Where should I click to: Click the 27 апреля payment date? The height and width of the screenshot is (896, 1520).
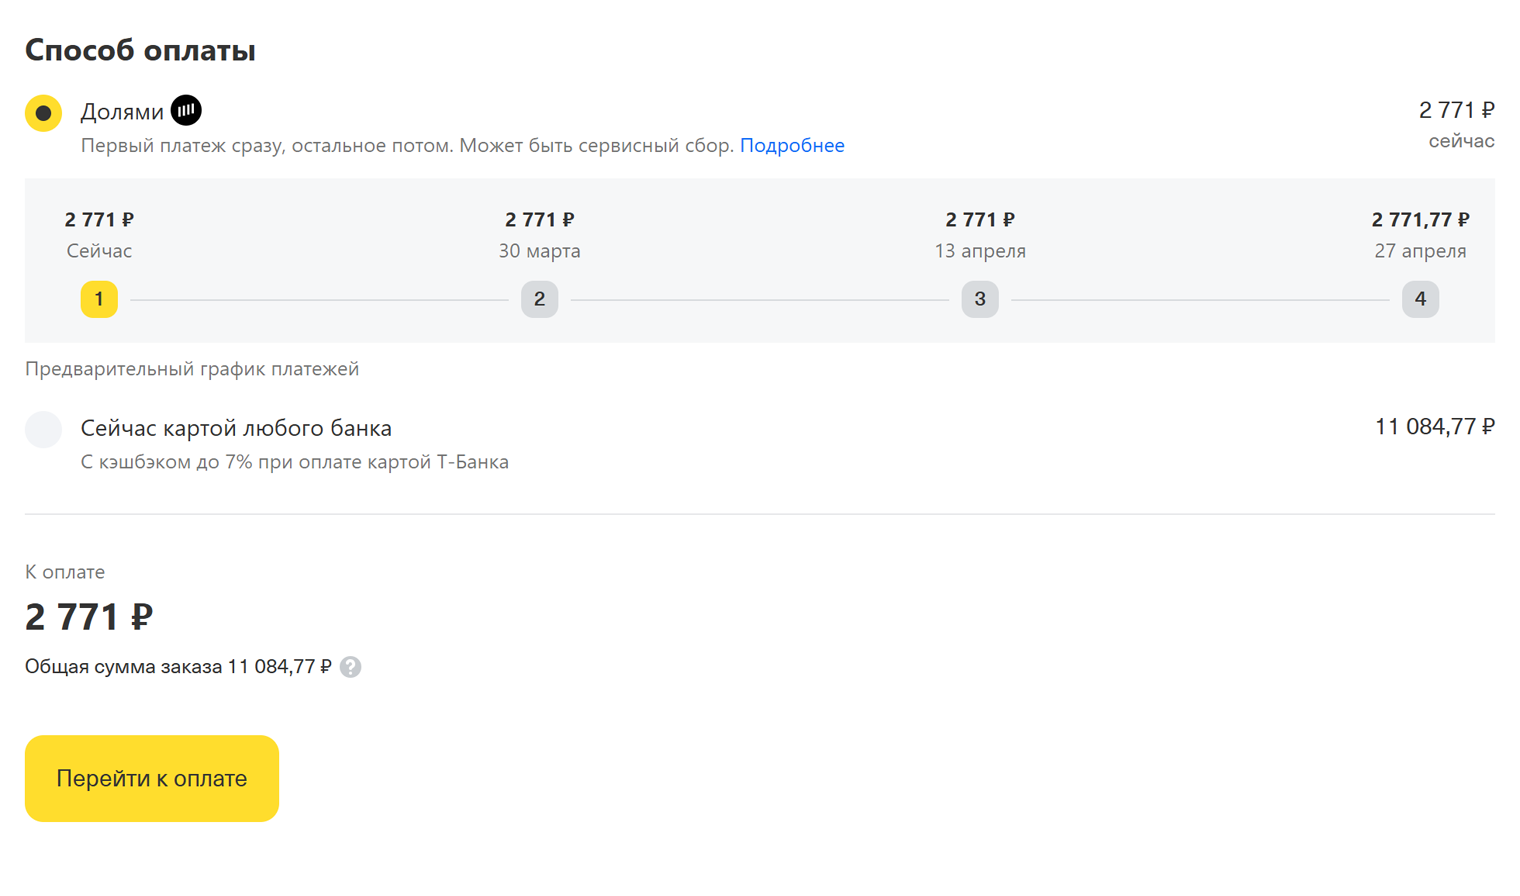[1420, 251]
